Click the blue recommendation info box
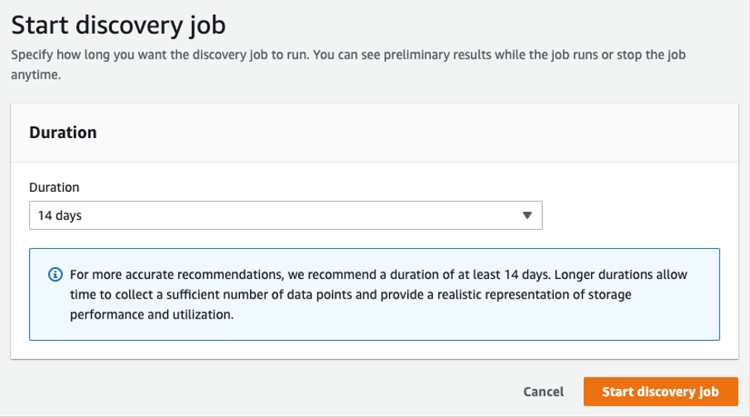Screen dimensions: 750x417 [x=374, y=294]
